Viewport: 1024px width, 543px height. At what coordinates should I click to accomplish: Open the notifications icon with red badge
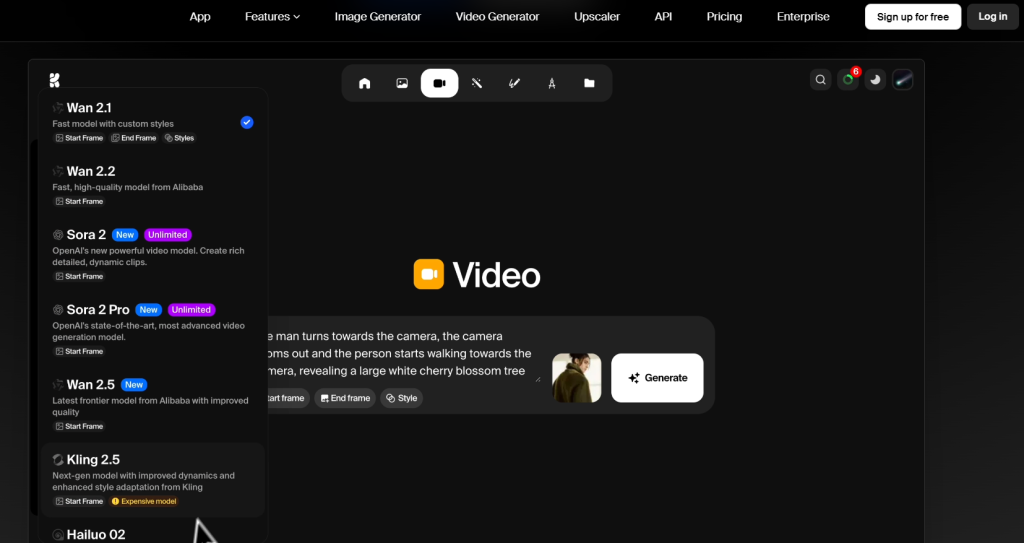pos(848,80)
